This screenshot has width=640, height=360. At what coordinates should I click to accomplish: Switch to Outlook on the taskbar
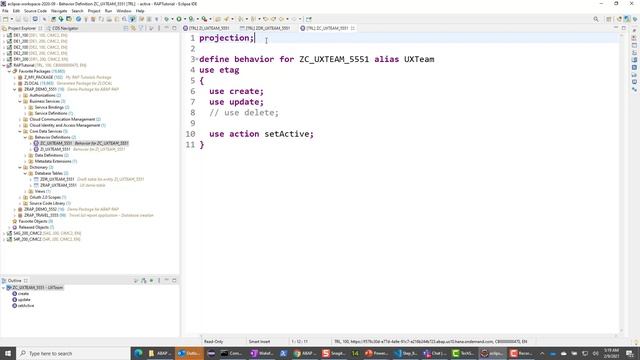click(x=188, y=353)
